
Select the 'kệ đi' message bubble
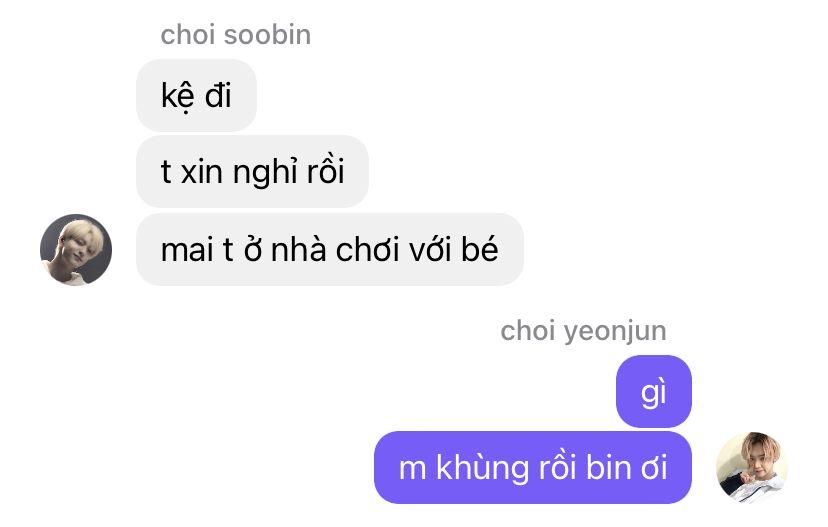pyautogui.click(x=196, y=96)
